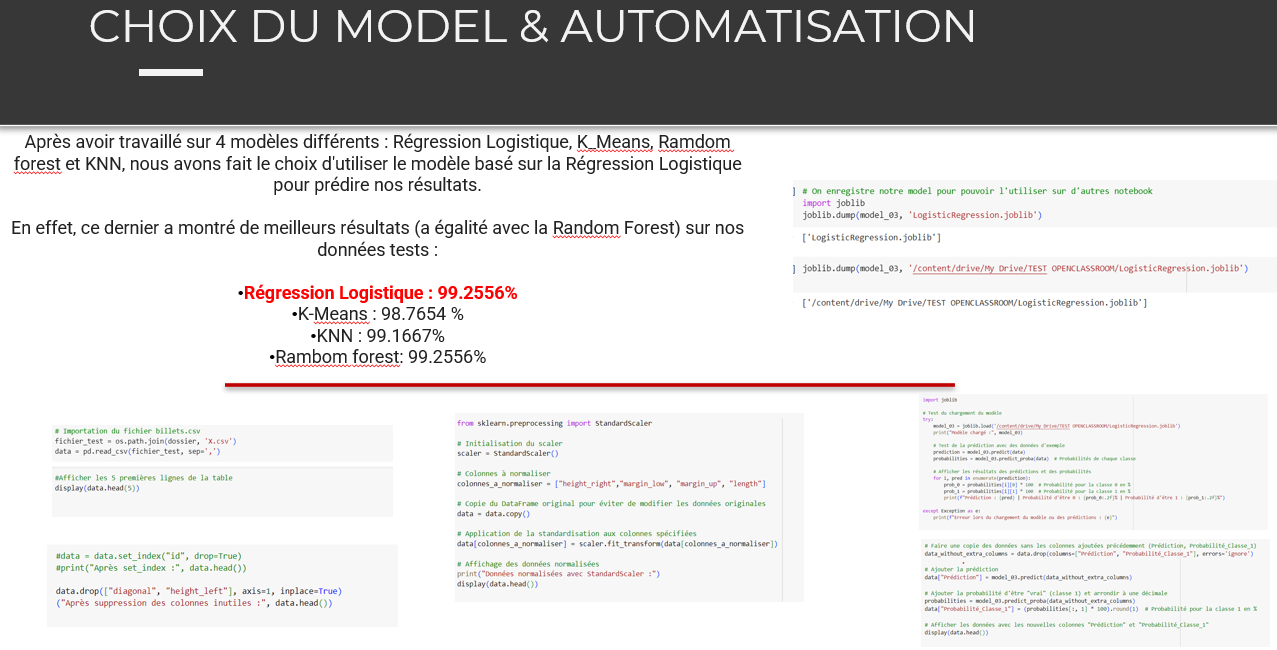Click the 'data_without_extra_columns = data.drop' line
1277x650 pixels.
(x=1088, y=554)
